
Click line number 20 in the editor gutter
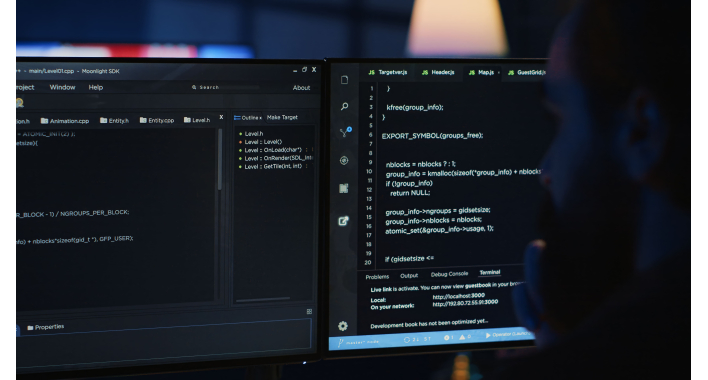click(368, 262)
